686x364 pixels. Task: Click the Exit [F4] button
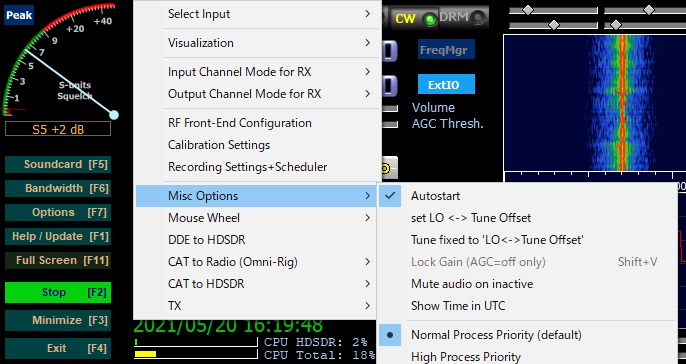coord(58,348)
